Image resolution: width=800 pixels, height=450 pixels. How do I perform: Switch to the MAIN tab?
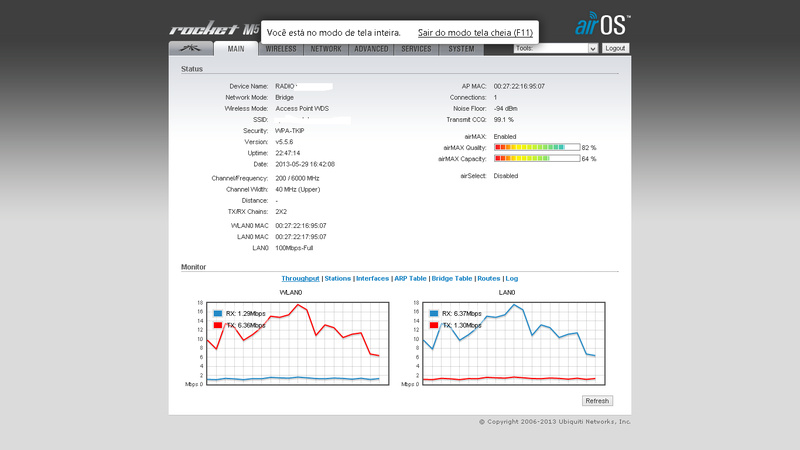[236, 49]
